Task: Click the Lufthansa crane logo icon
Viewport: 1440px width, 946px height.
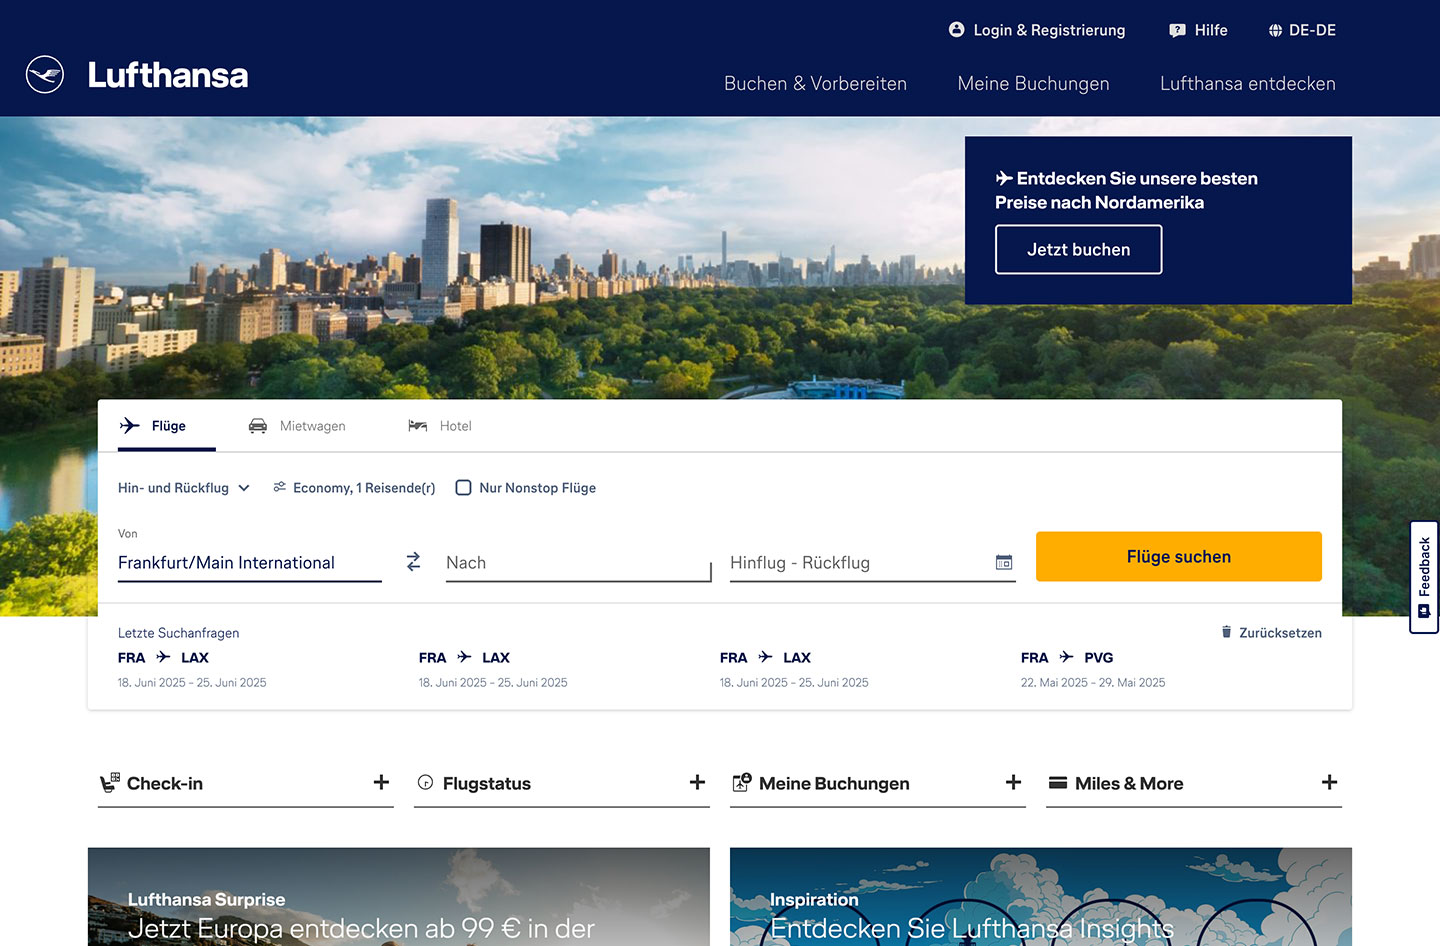Action: coord(45,75)
